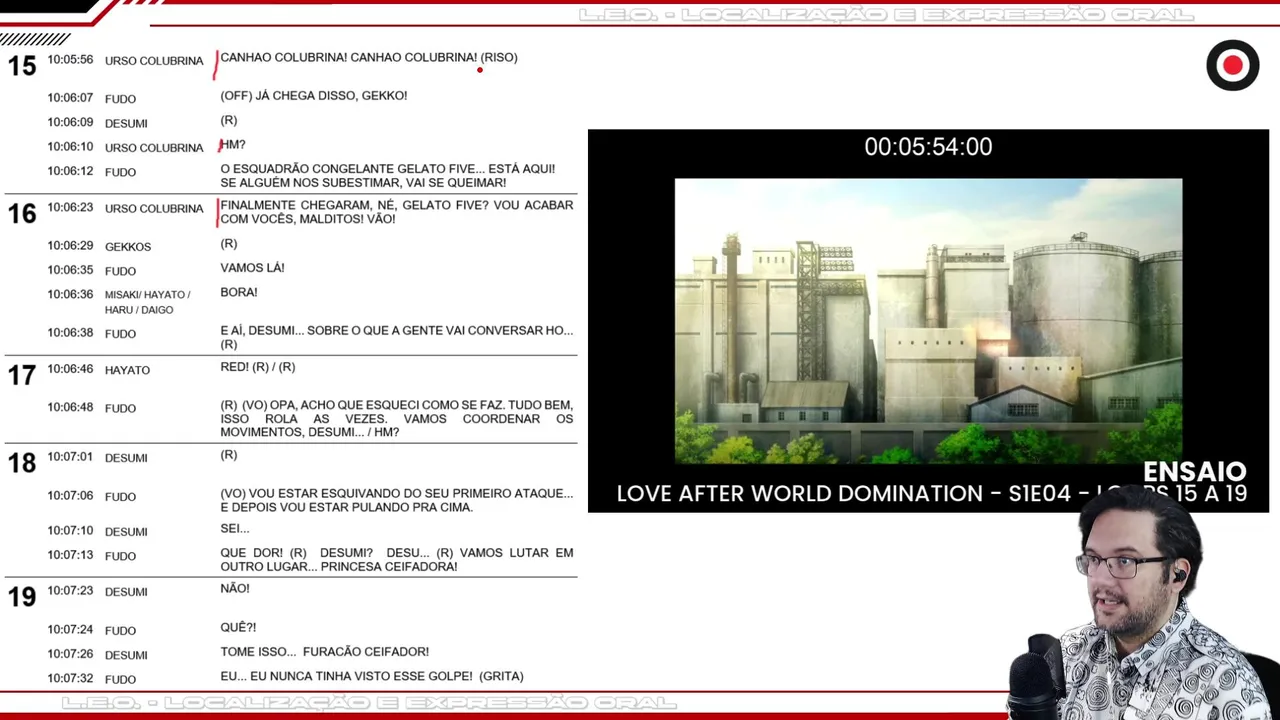Select loop number 17
1280x720 pixels.
(x=22, y=375)
